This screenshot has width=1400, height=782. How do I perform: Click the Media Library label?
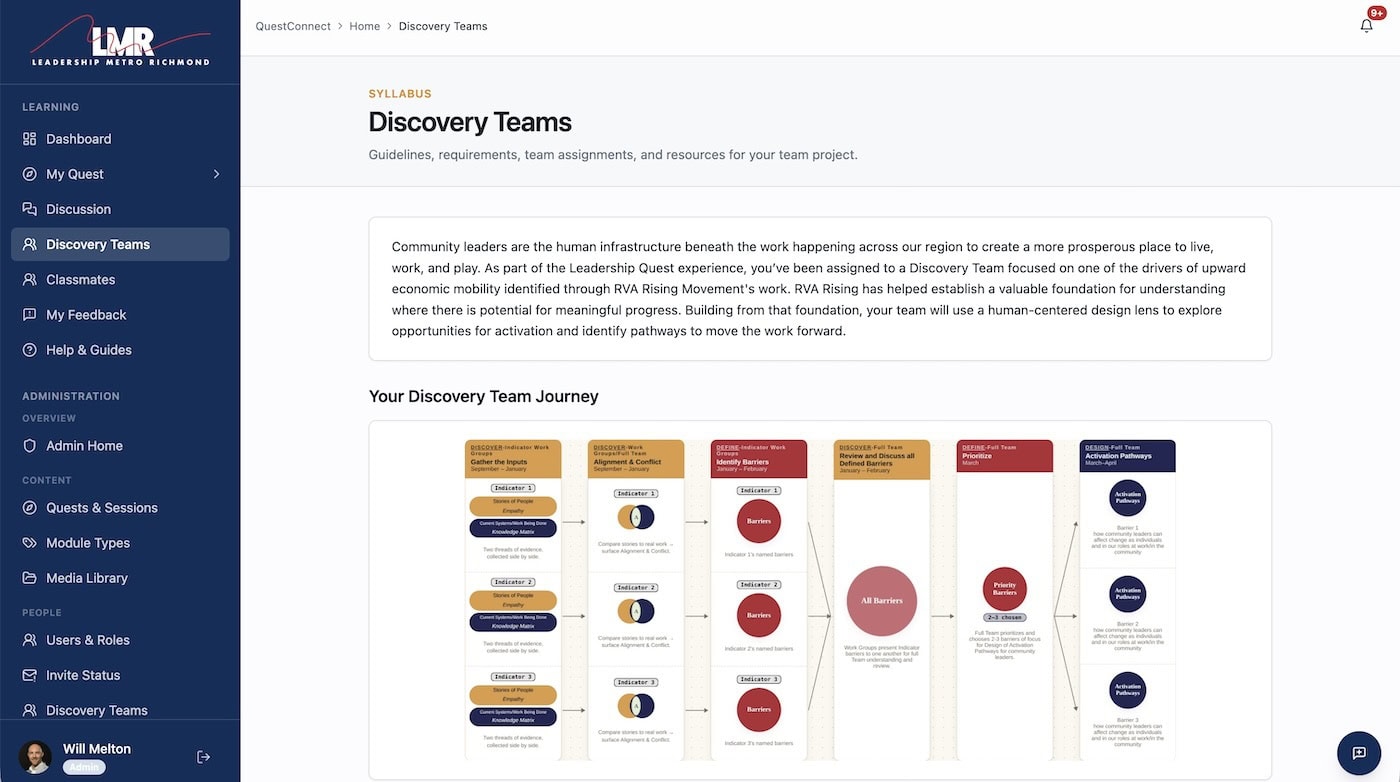tap(87, 578)
